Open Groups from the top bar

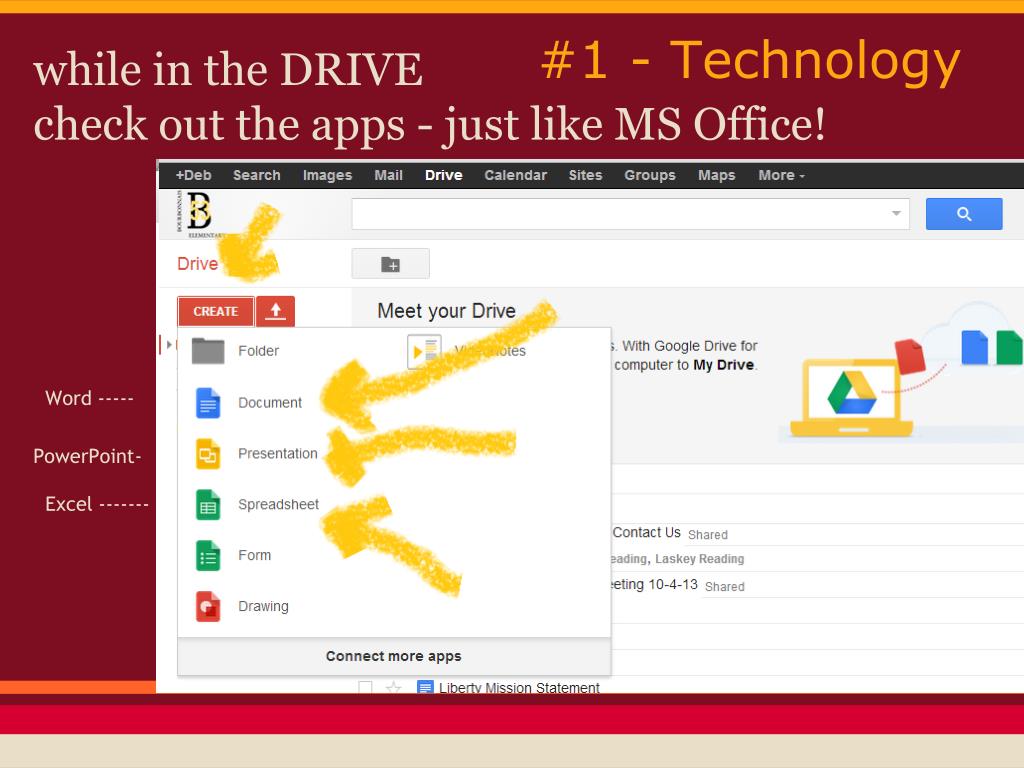tap(650, 175)
